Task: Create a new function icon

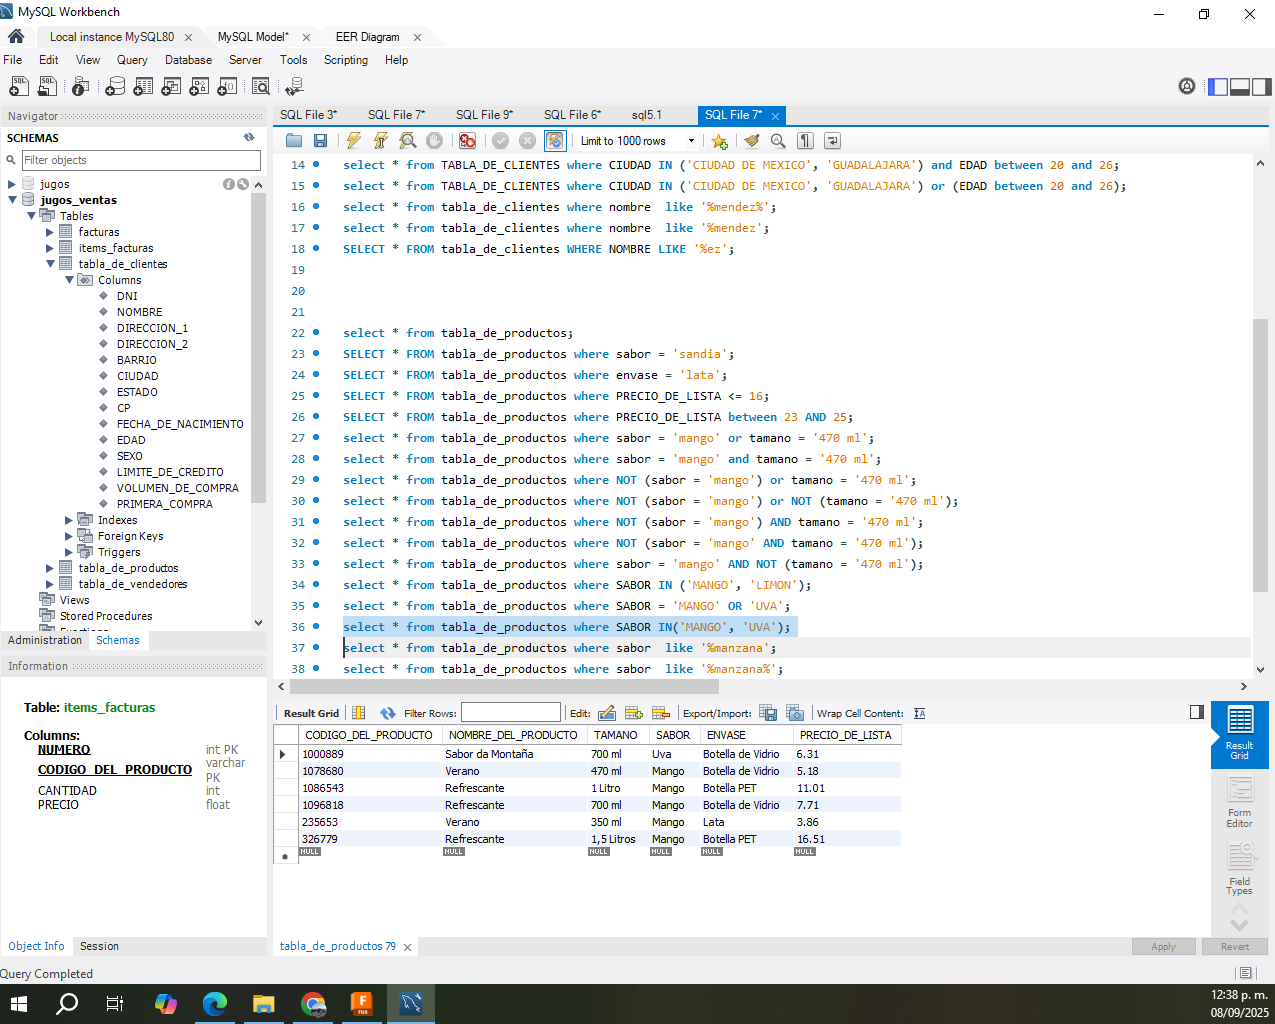Action: tap(227, 87)
